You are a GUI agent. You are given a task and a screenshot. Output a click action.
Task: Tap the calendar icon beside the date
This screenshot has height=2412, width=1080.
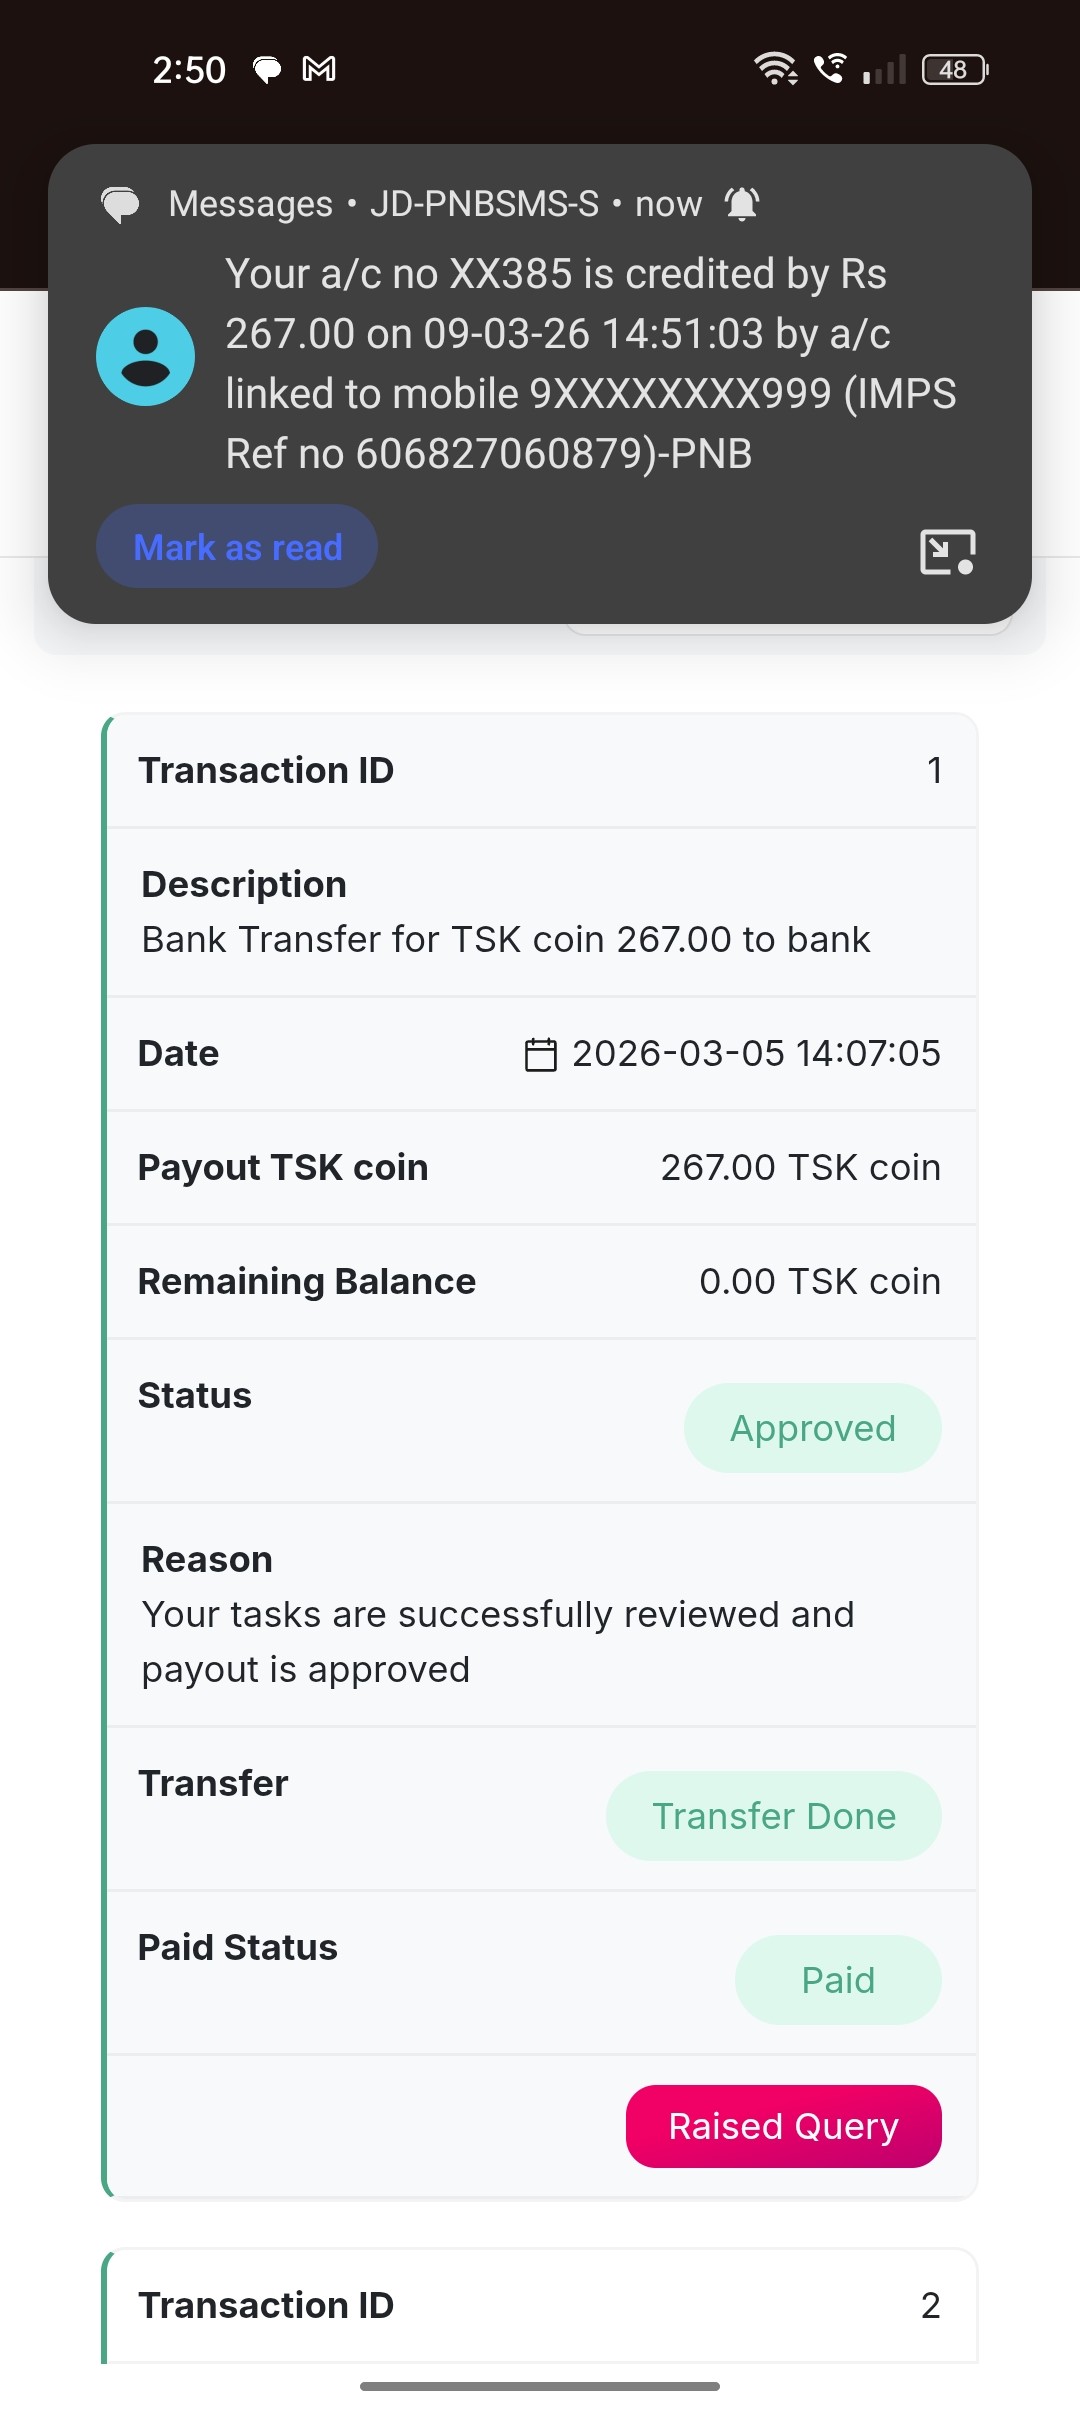click(540, 1054)
